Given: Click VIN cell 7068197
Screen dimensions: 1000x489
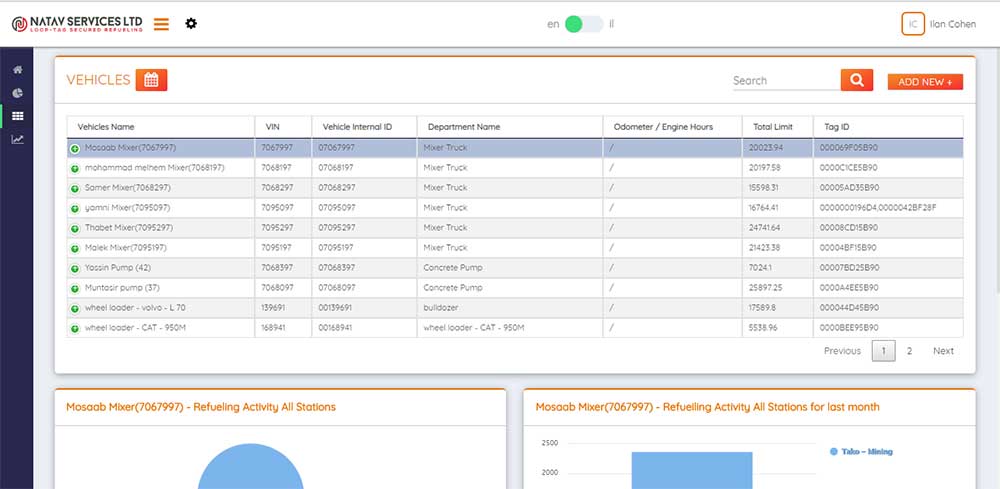Looking at the screenshot, I should pos(283,168).
